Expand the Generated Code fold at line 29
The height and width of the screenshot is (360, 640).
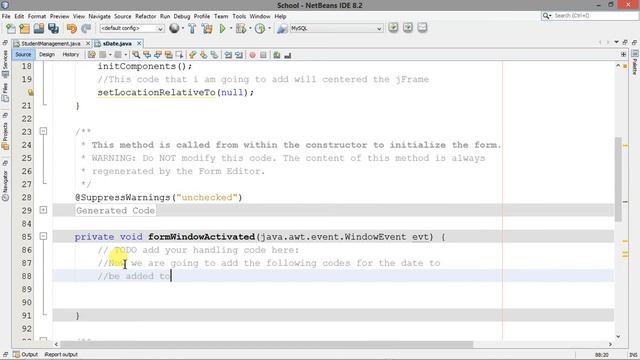click(43, 210)
